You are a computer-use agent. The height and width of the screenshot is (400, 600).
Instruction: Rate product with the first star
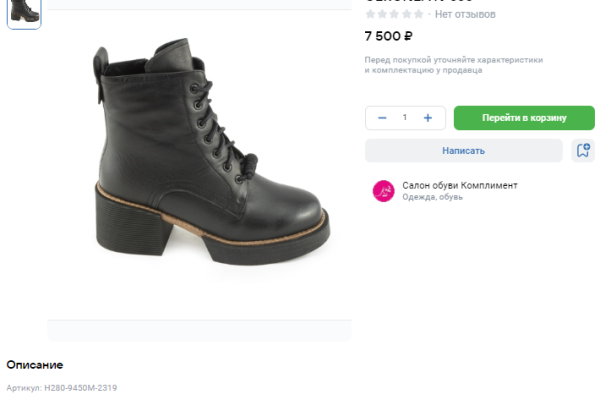tap(370, 15)
